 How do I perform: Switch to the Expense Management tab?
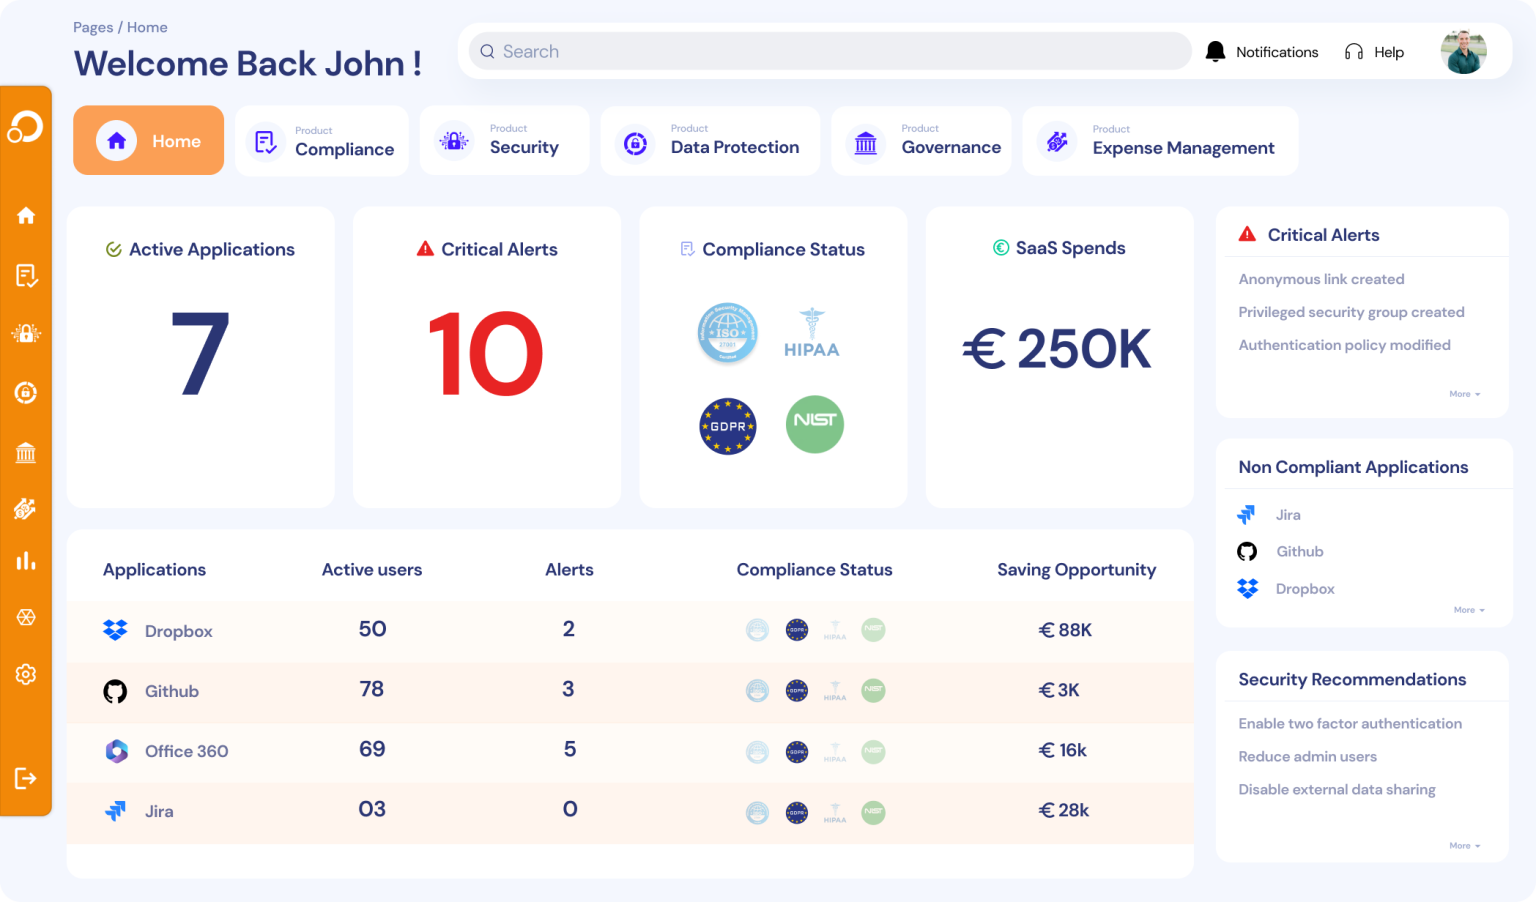1160,141
